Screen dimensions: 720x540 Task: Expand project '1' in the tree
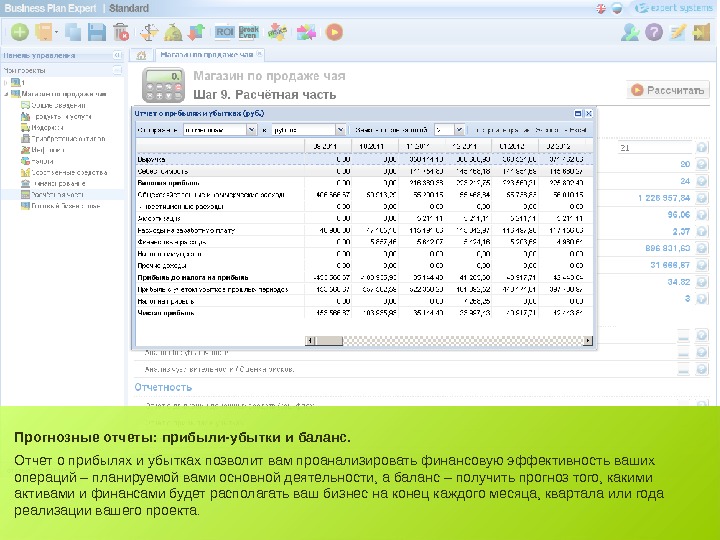pyautogui.click(x=6, y=83)
